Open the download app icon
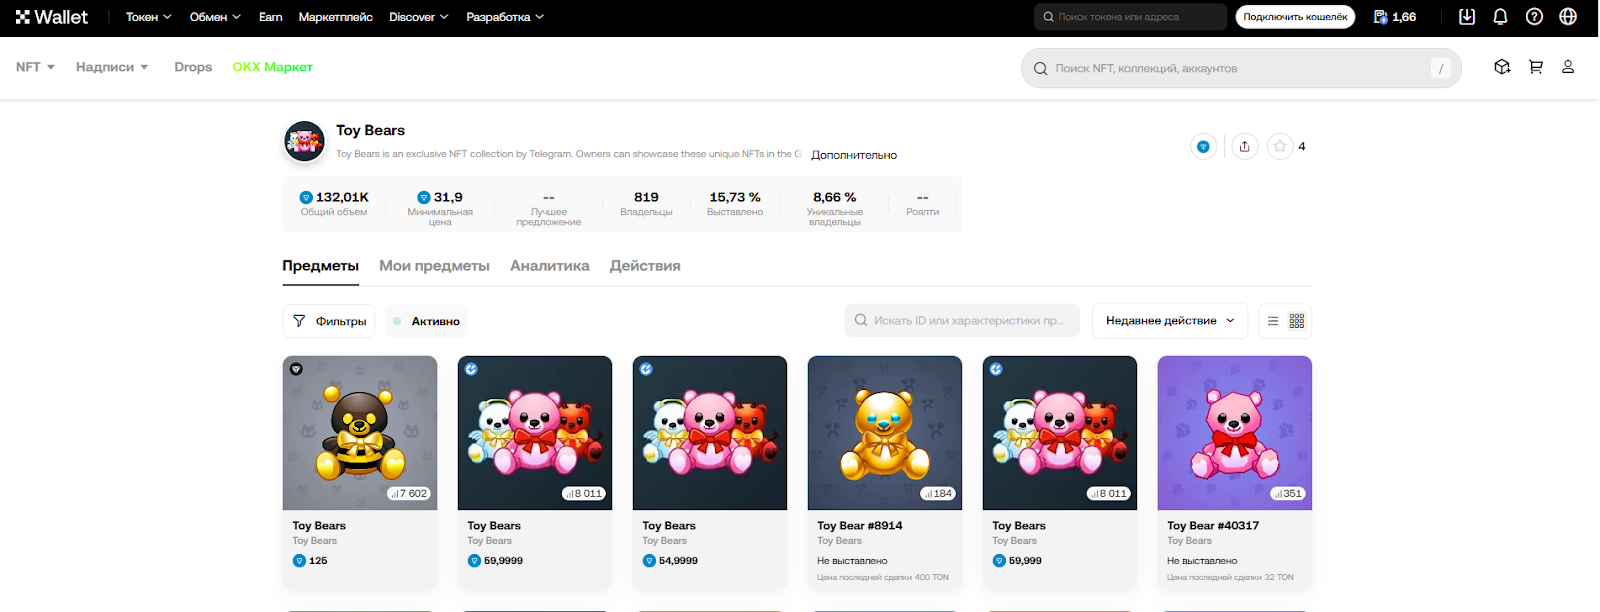This screenshot has width=1600, height=612. pyautogui.click(x=1467, y=17)
